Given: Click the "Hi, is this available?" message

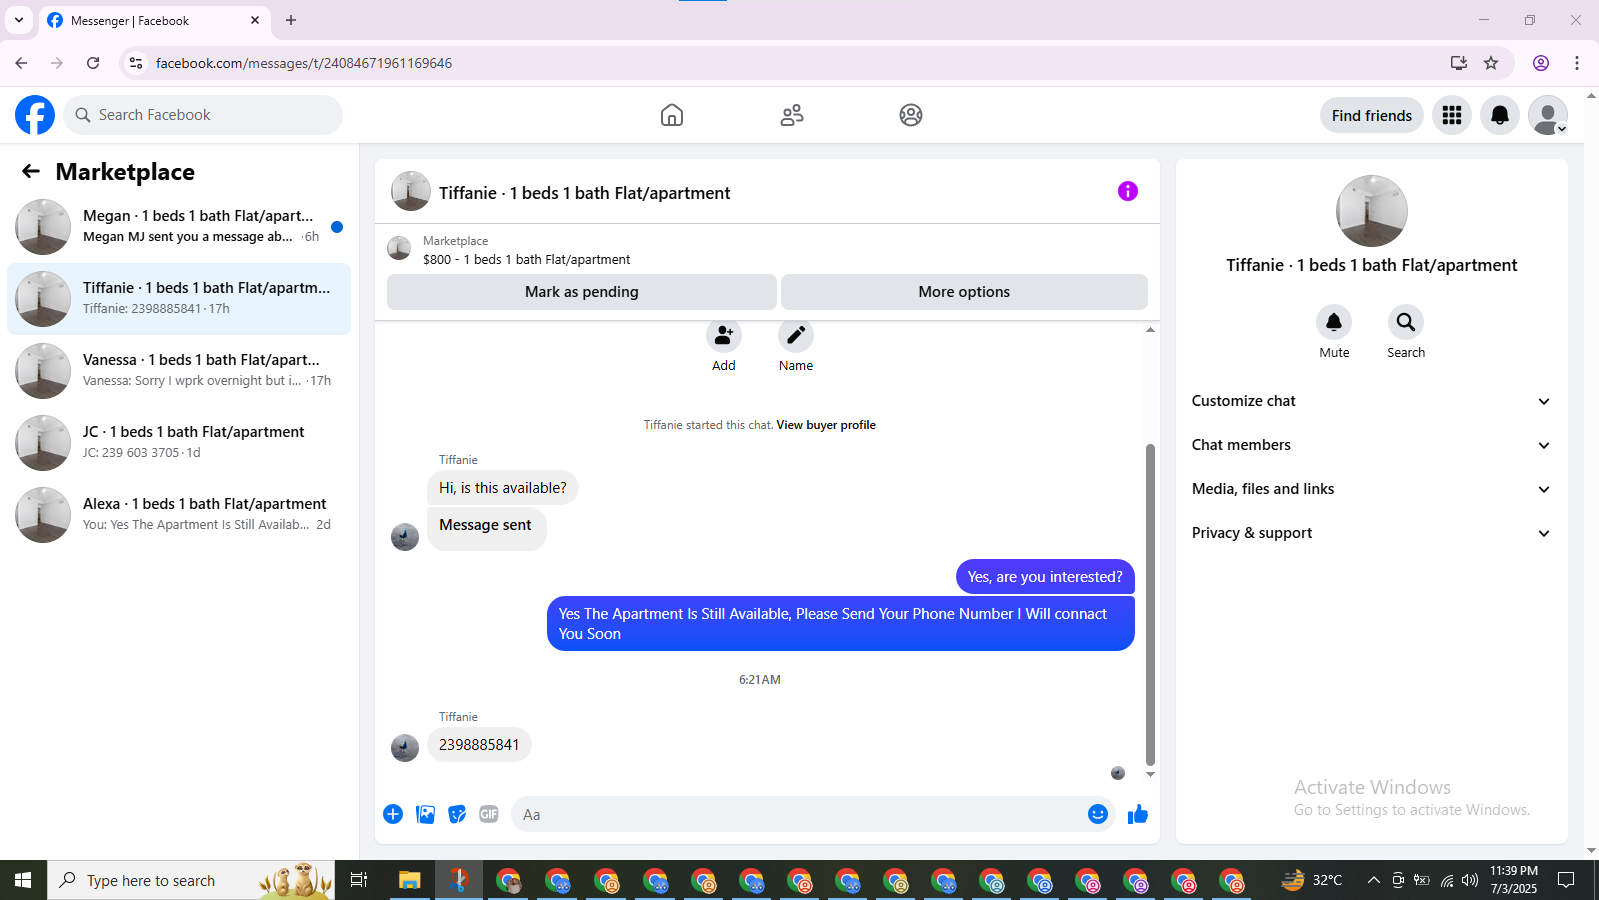Looking at the screenshot, I should pyautogui.click(x=502, y=488).
